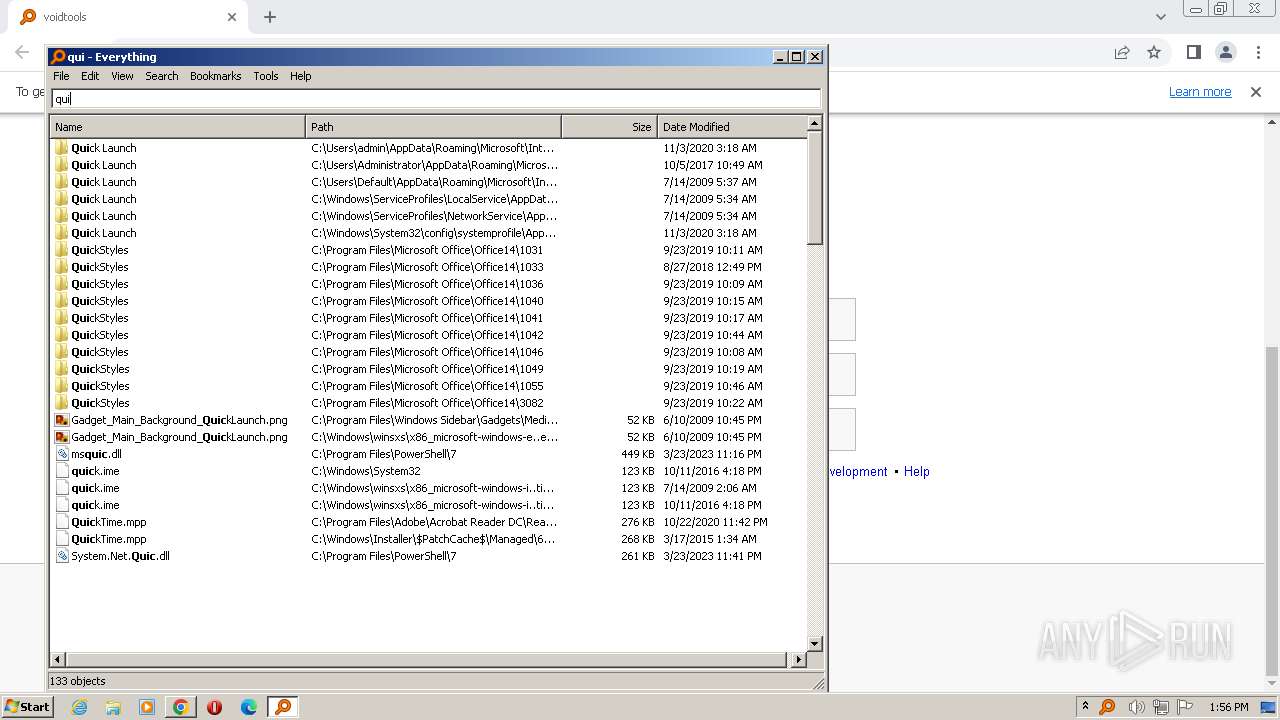Select QuickStyles folder in Office14\1042
Screen dimensions: 1280x720
coord(99,335)
